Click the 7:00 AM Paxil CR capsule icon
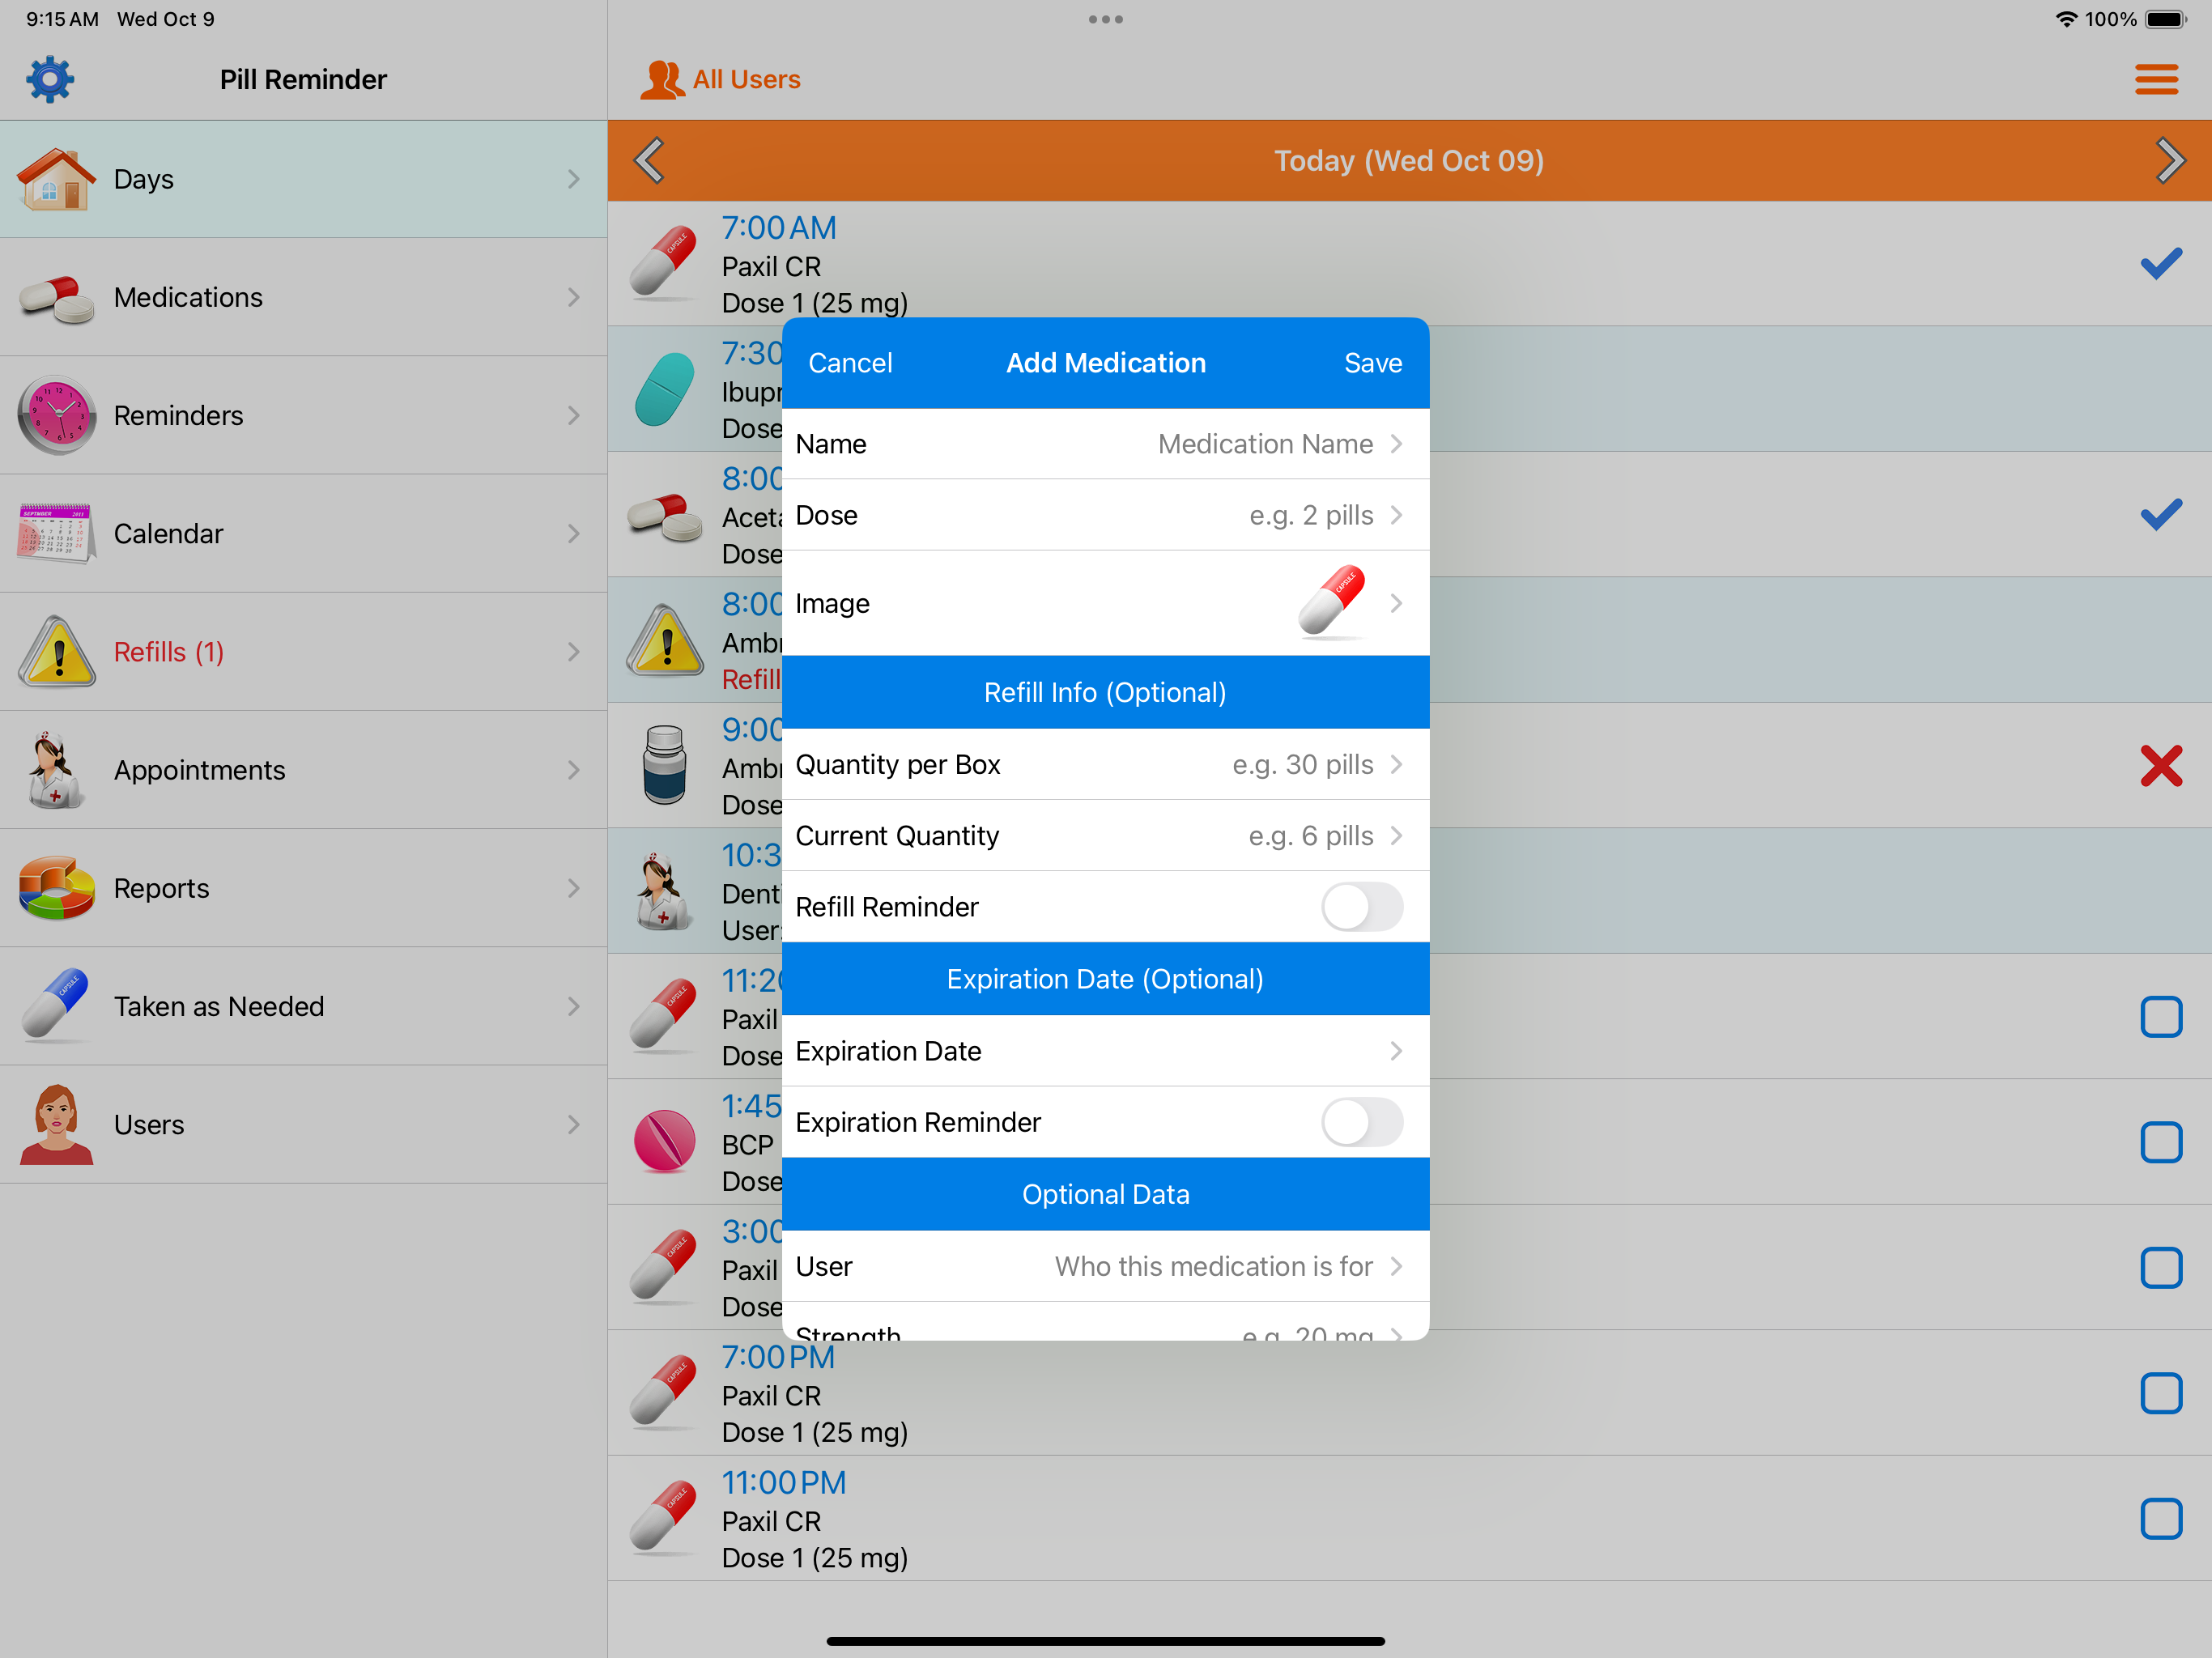This screenshot has height=1658, width=2212. 663,263
